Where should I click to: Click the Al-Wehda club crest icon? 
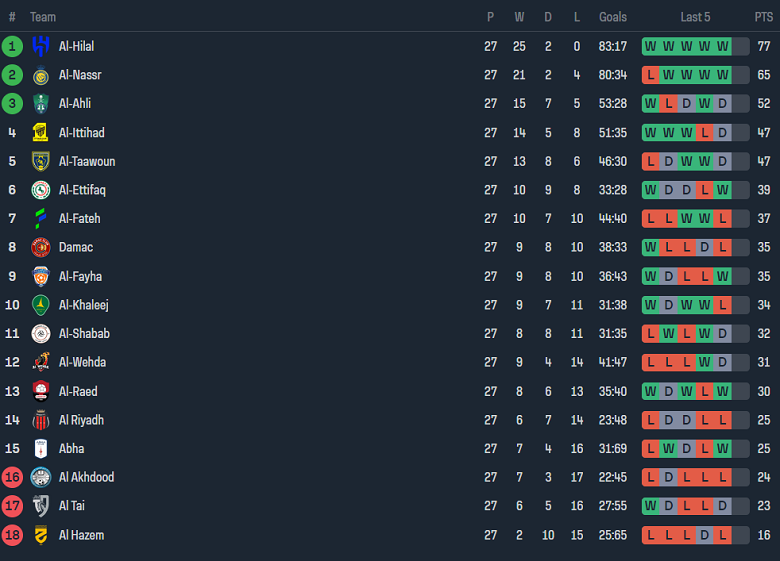tap(41, 362)
